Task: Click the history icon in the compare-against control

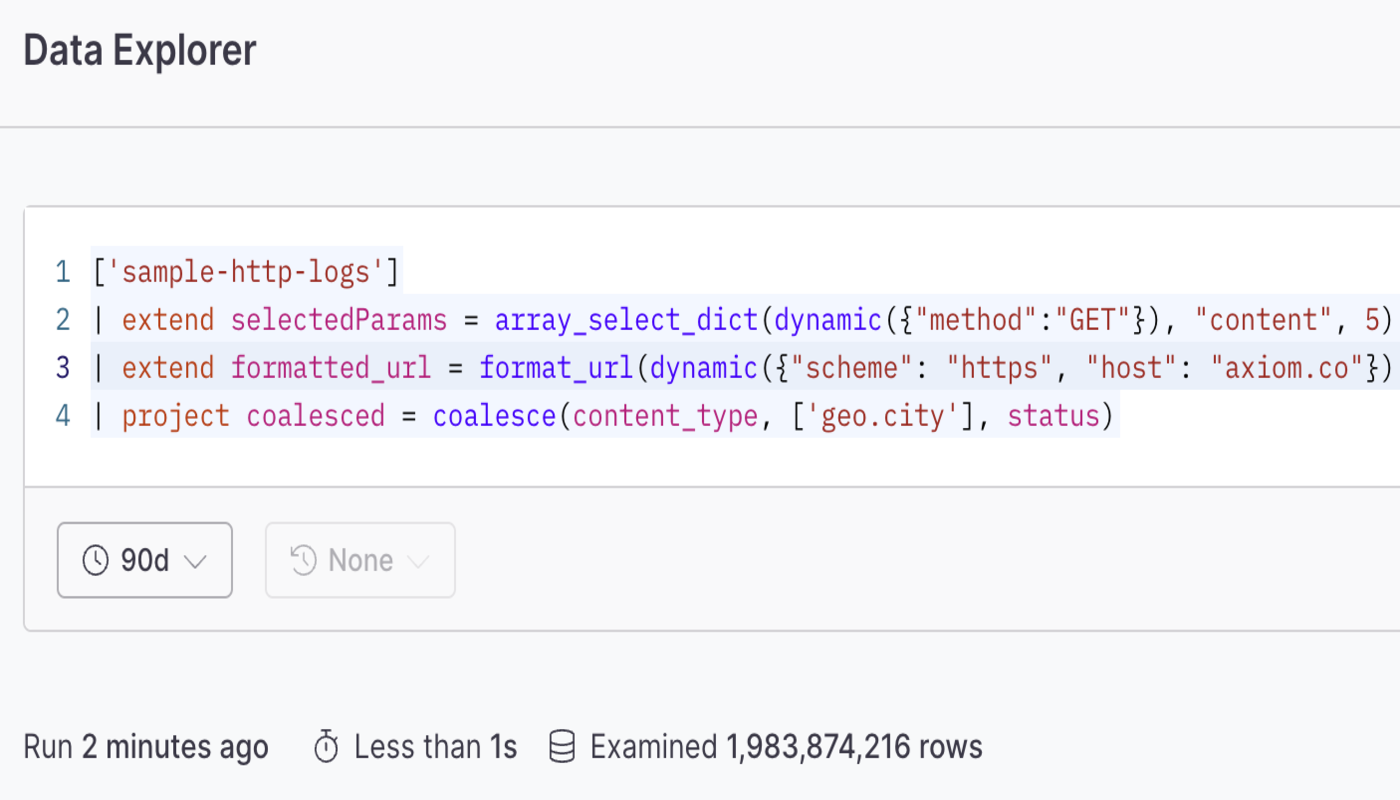Action: point(302,560)
